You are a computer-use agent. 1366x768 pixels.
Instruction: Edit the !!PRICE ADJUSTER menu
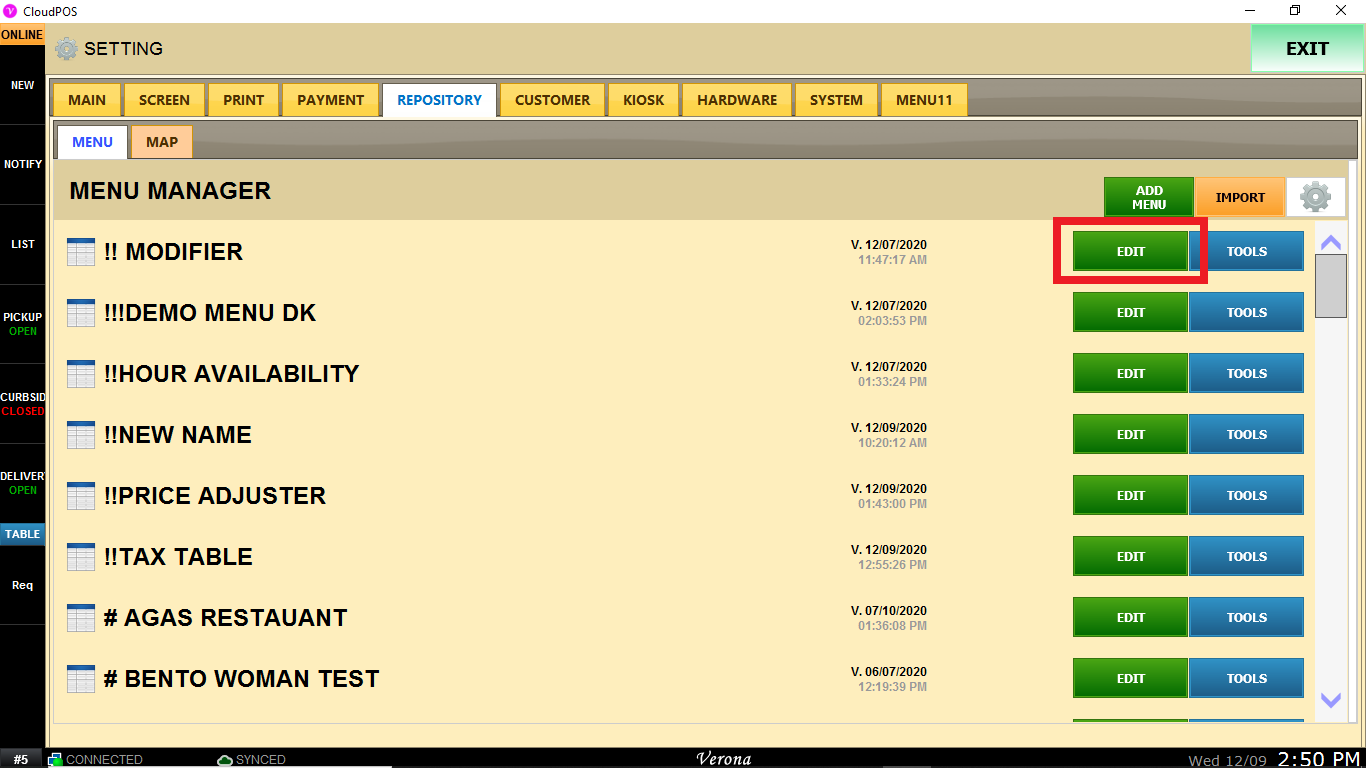click(1130, 496)
